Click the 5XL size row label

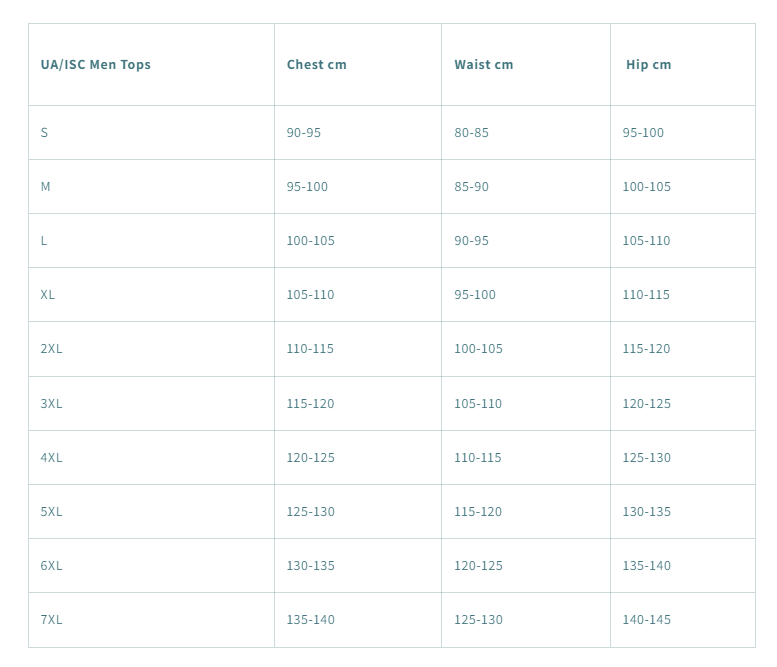pos(51,512)
